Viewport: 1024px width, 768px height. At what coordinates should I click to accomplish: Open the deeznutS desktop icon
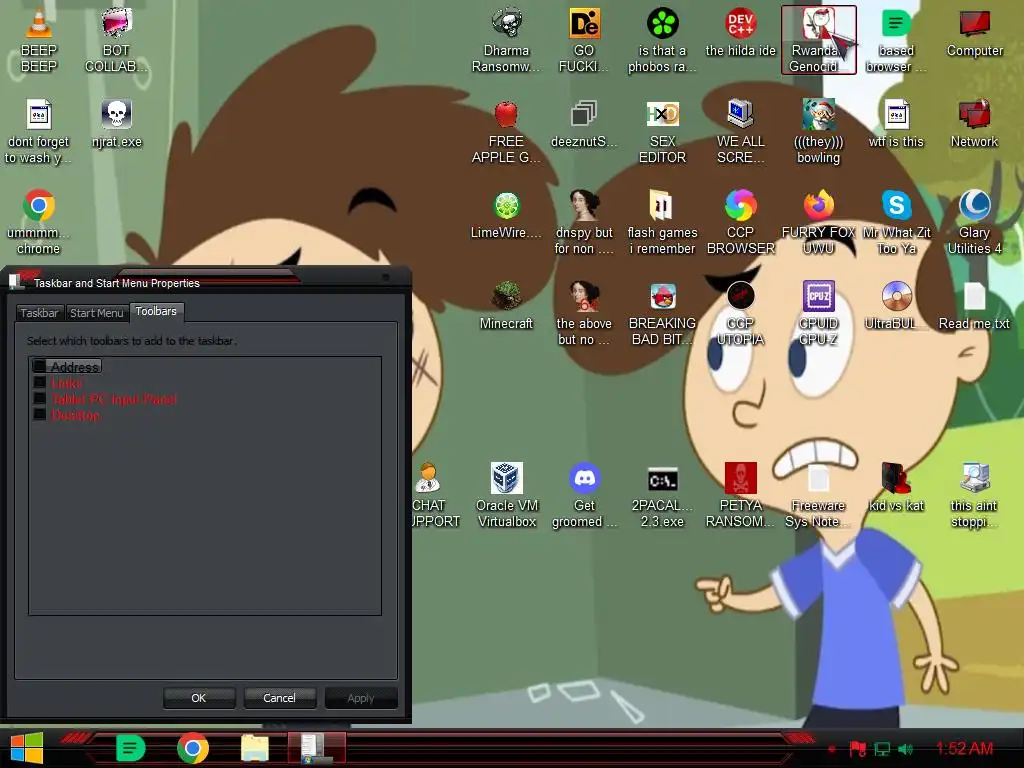(x=584, y=124)
